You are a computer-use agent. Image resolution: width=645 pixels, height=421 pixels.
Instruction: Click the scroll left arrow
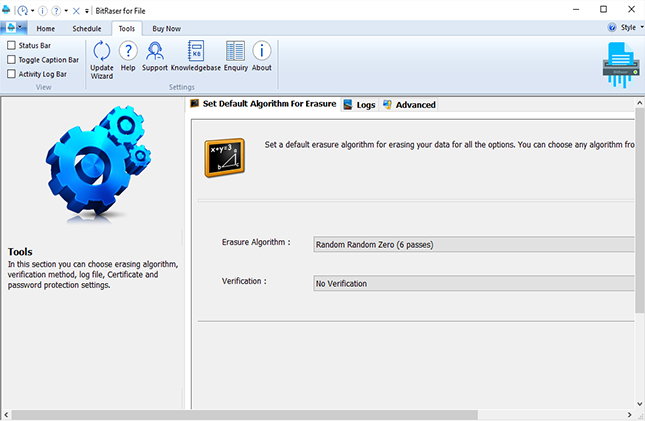coord(6,415)
